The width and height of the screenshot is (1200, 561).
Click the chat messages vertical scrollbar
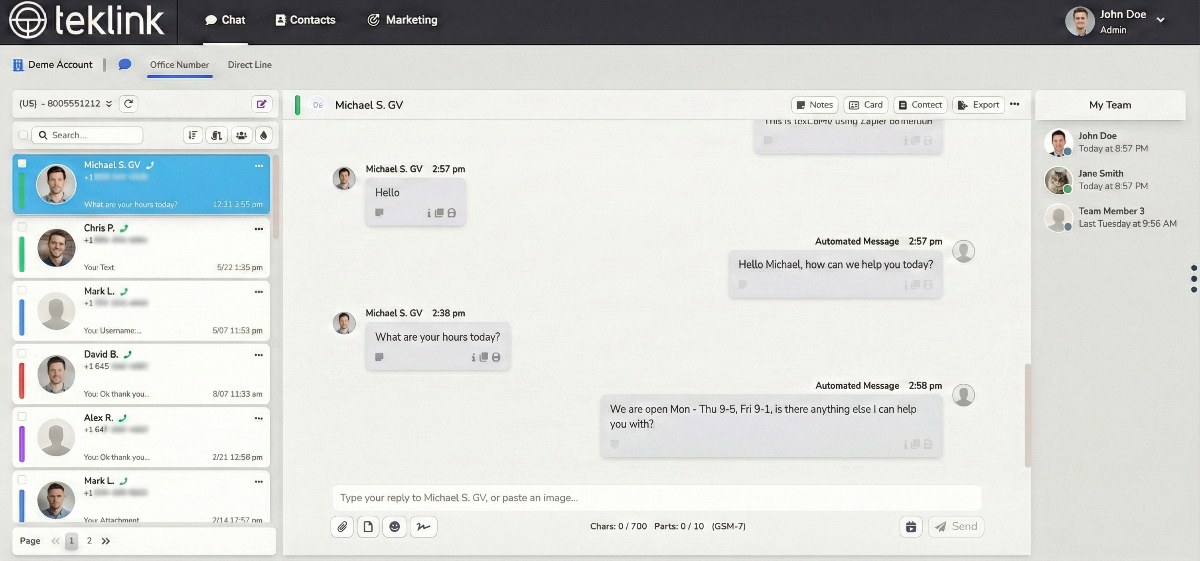(1027, 415)
